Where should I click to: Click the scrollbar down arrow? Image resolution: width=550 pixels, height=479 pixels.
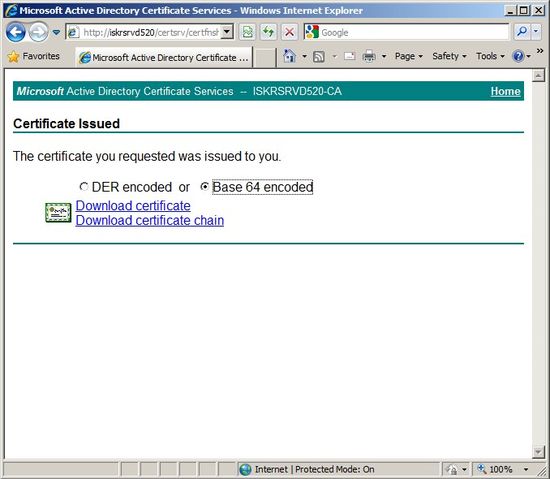click(x=538, y=452)
